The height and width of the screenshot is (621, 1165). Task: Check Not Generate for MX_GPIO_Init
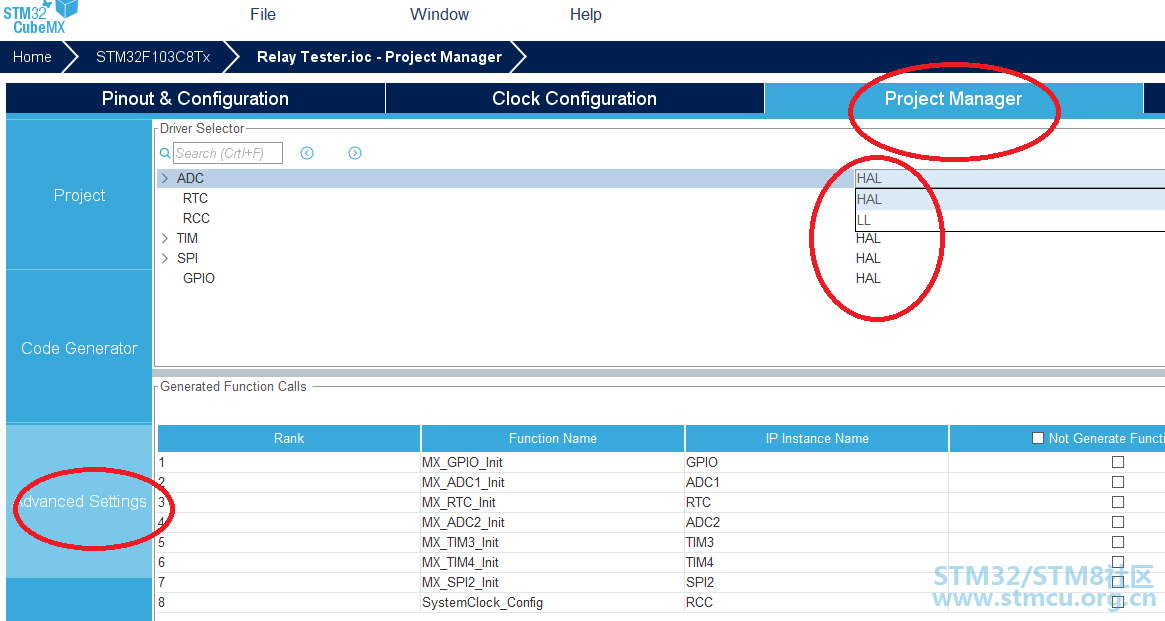coord(1117,462)
